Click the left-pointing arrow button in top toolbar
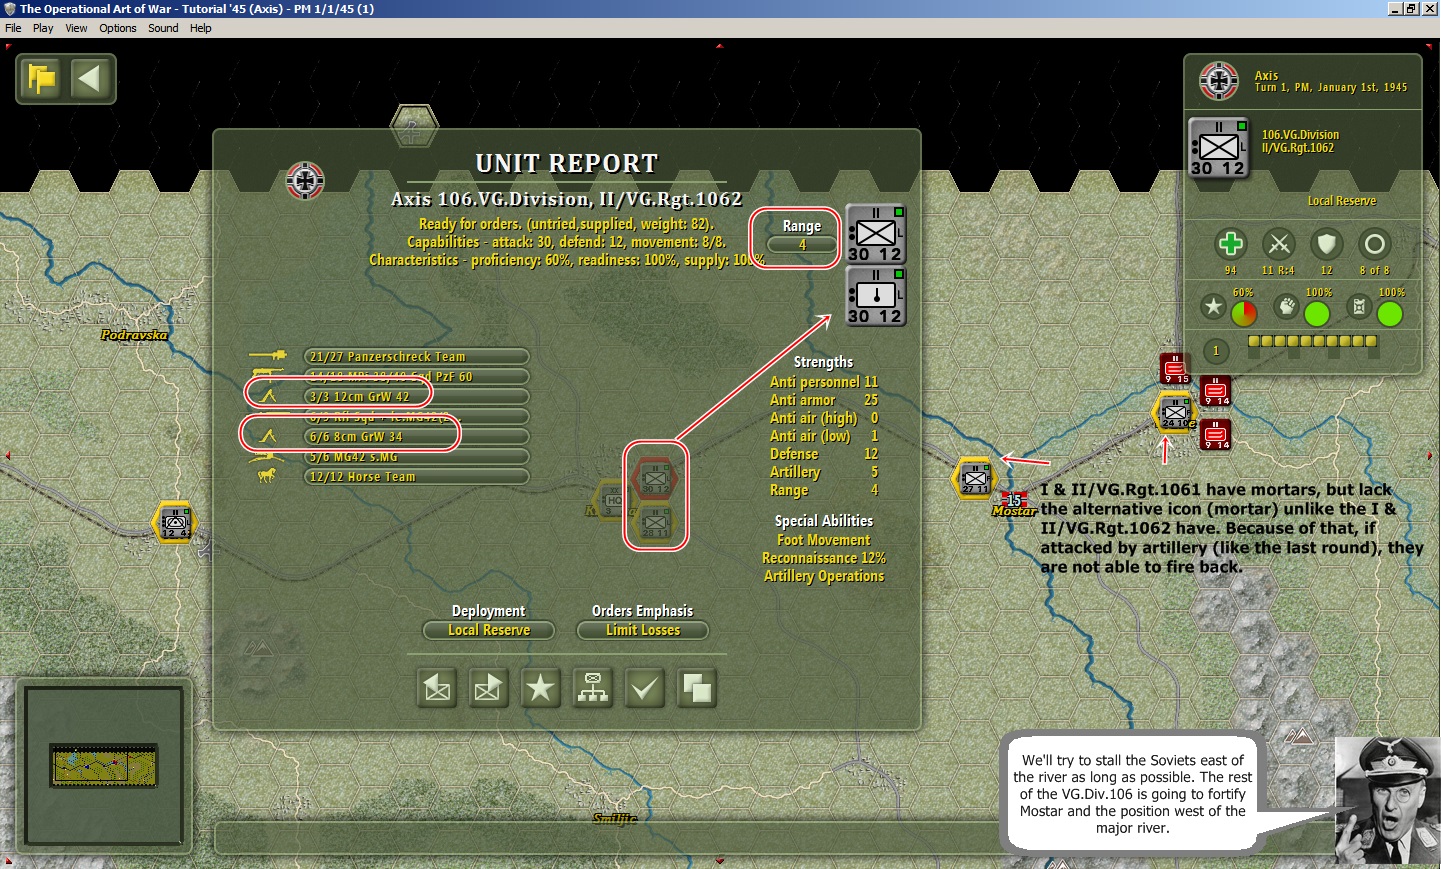 (90, 79)
